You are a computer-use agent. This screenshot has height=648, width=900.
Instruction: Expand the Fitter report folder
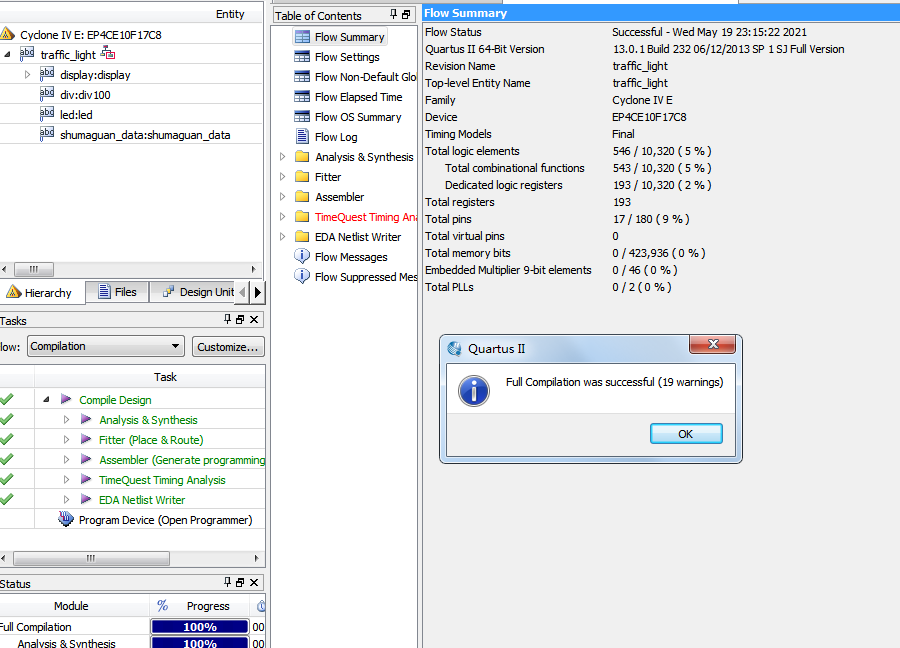tap(282, 177)
